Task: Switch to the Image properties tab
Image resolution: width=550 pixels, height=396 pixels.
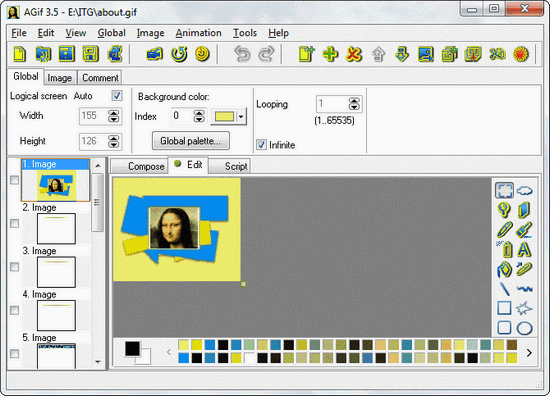Action: click(60, 78)
